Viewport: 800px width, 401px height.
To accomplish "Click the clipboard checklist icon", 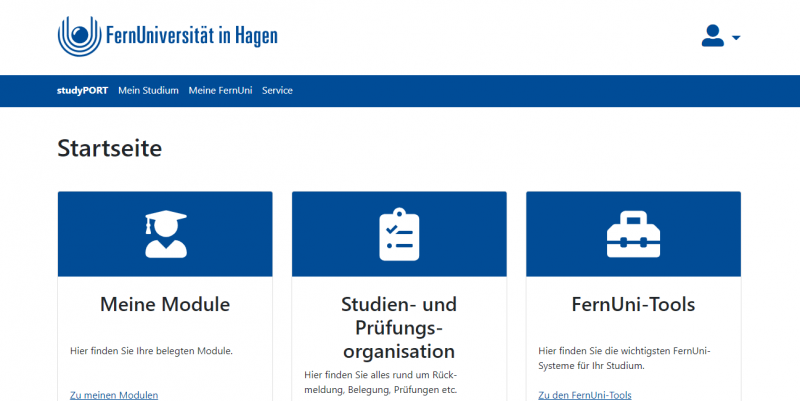I will 399,234.
